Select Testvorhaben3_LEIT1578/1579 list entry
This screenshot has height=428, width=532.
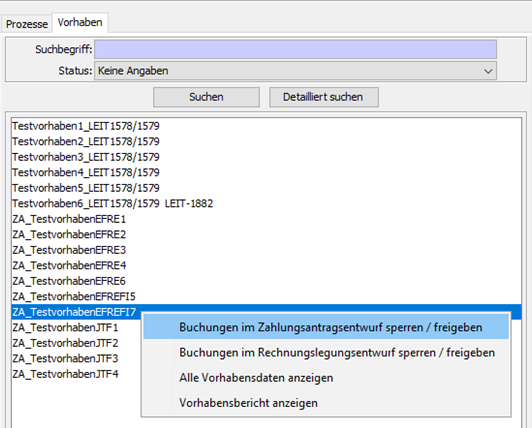tap(86, 157)
